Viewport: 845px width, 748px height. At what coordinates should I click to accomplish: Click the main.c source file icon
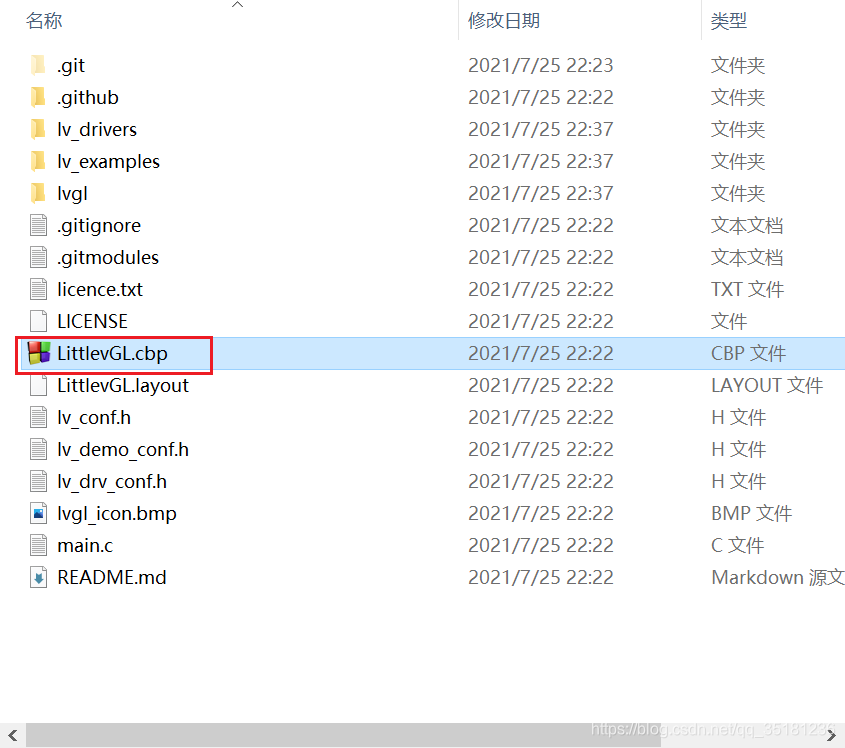click(x=38, y=545)
